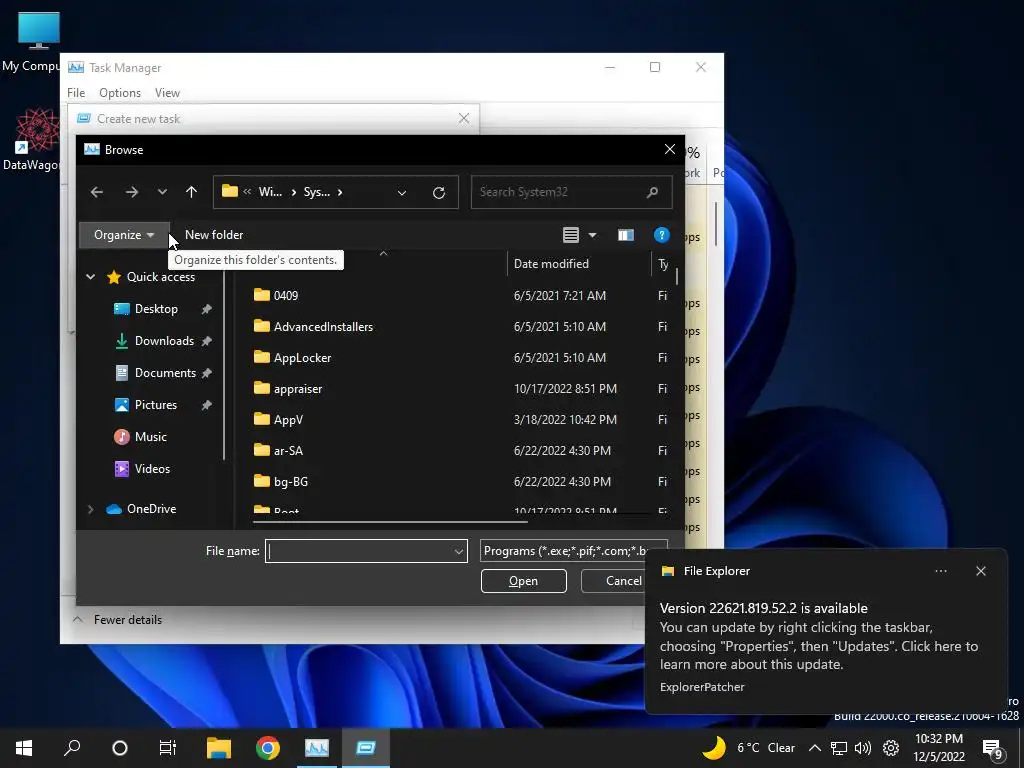Open Cortana from the taskbar
1024x768 pixels.
tap(120, 748)
